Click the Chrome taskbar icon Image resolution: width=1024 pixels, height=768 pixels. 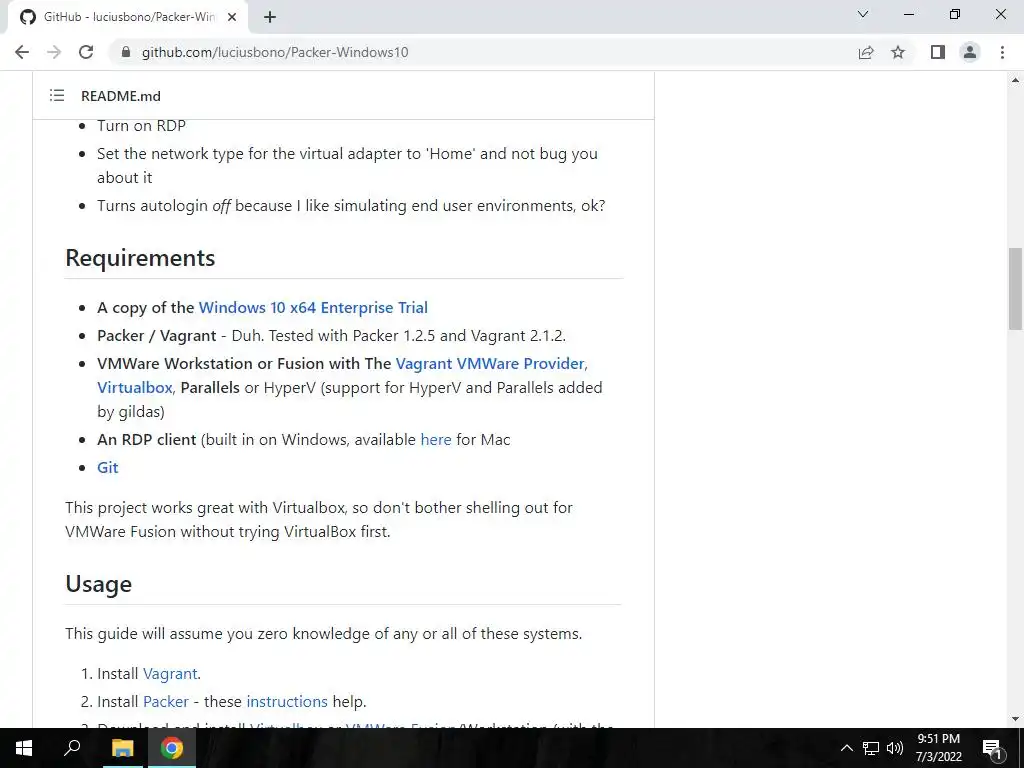[172, 748]
